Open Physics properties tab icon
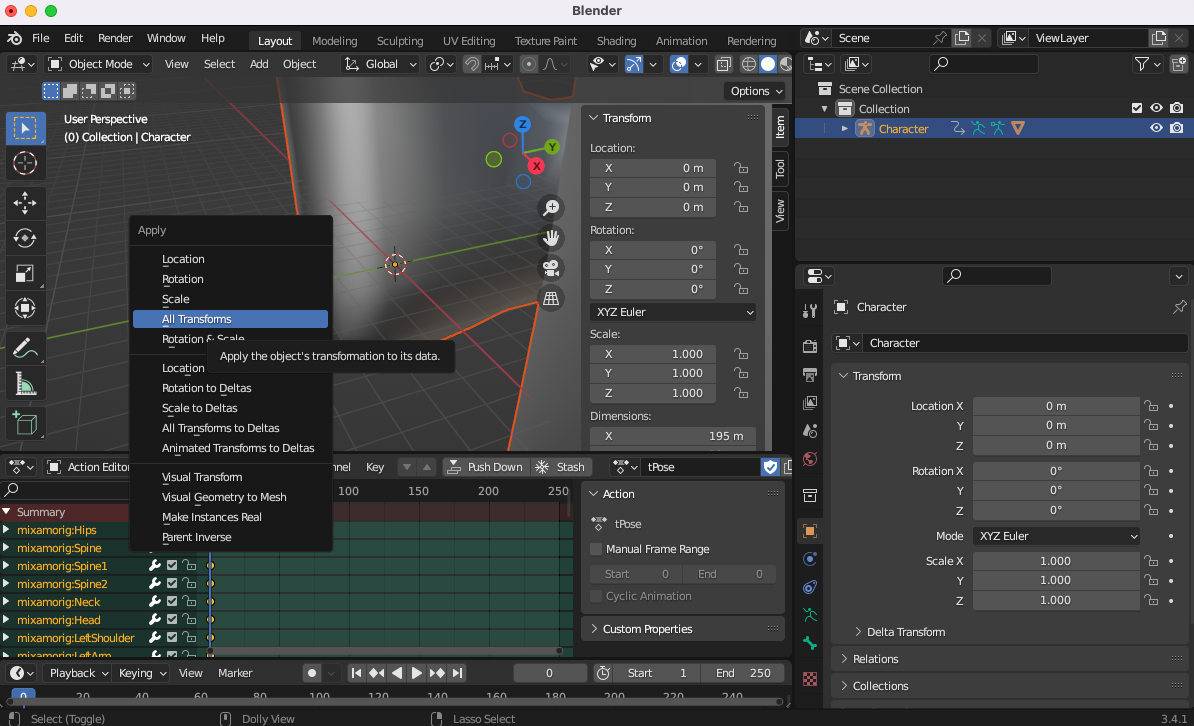Viewport: 1194px width, 726px height. coord(810,559)
